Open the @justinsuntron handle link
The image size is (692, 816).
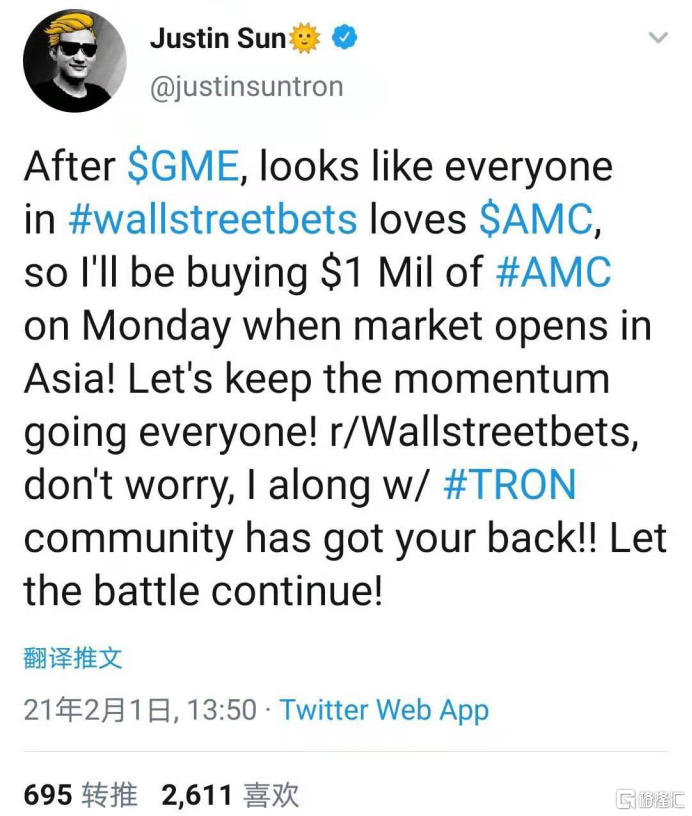point(246,87)
